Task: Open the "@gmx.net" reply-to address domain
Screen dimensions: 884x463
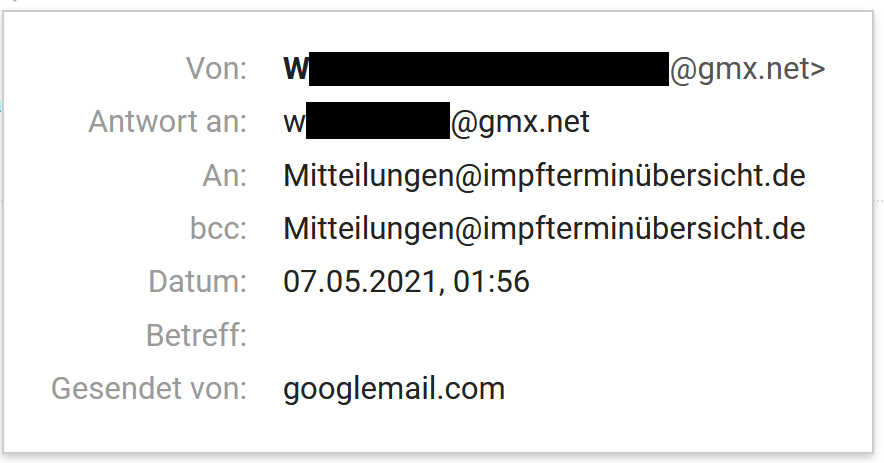Action: tap(520, 122)
